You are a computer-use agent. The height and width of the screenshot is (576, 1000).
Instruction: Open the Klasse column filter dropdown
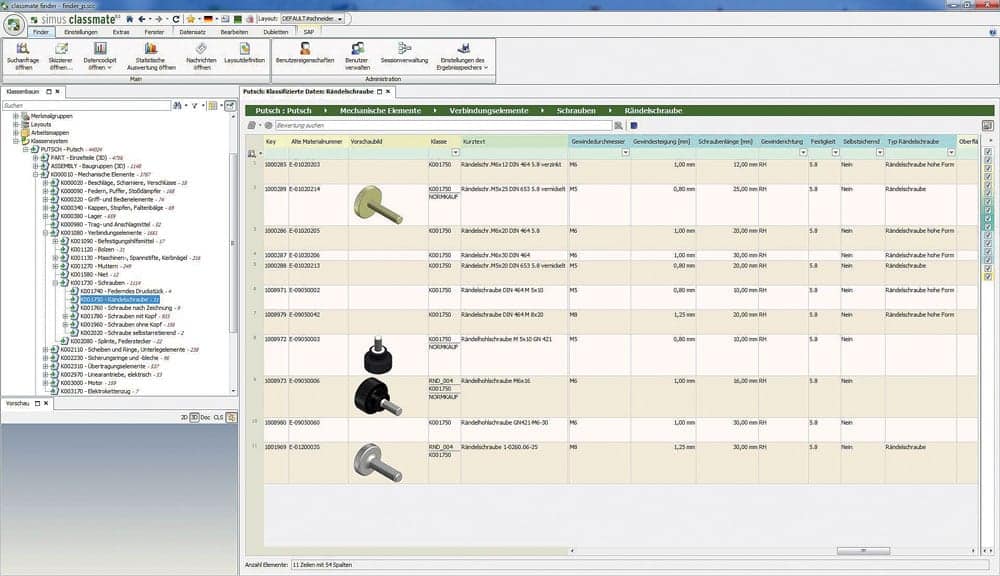click(x=455, y=153)
